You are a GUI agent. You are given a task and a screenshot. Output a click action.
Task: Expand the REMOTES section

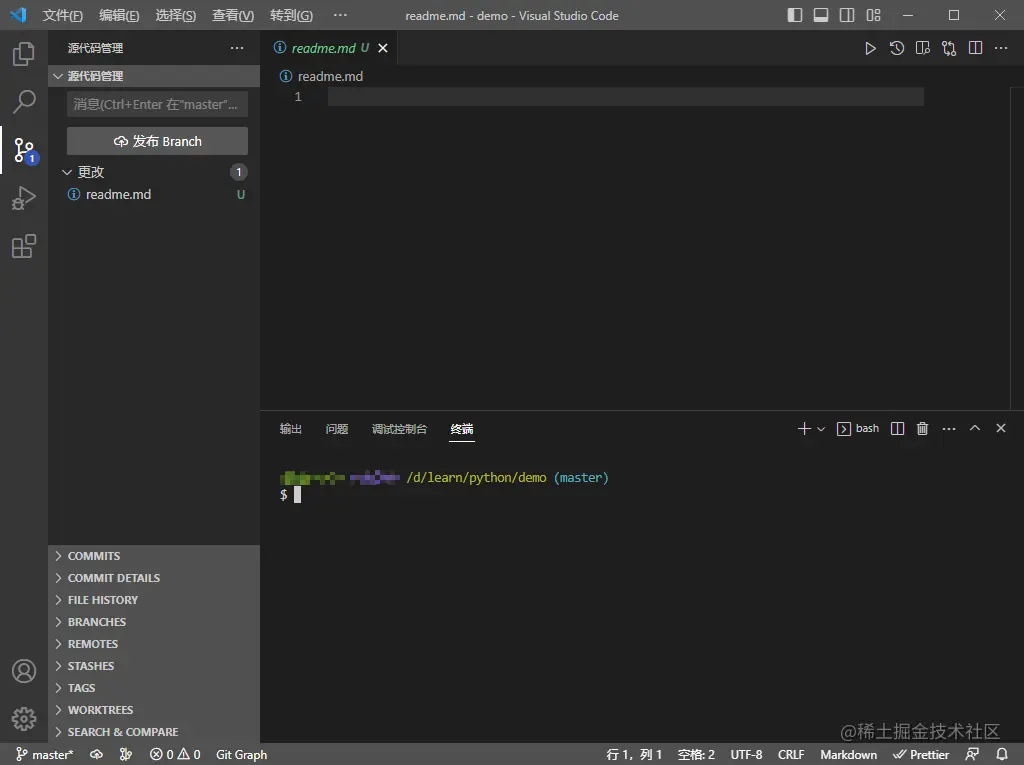tap(154, 644)
